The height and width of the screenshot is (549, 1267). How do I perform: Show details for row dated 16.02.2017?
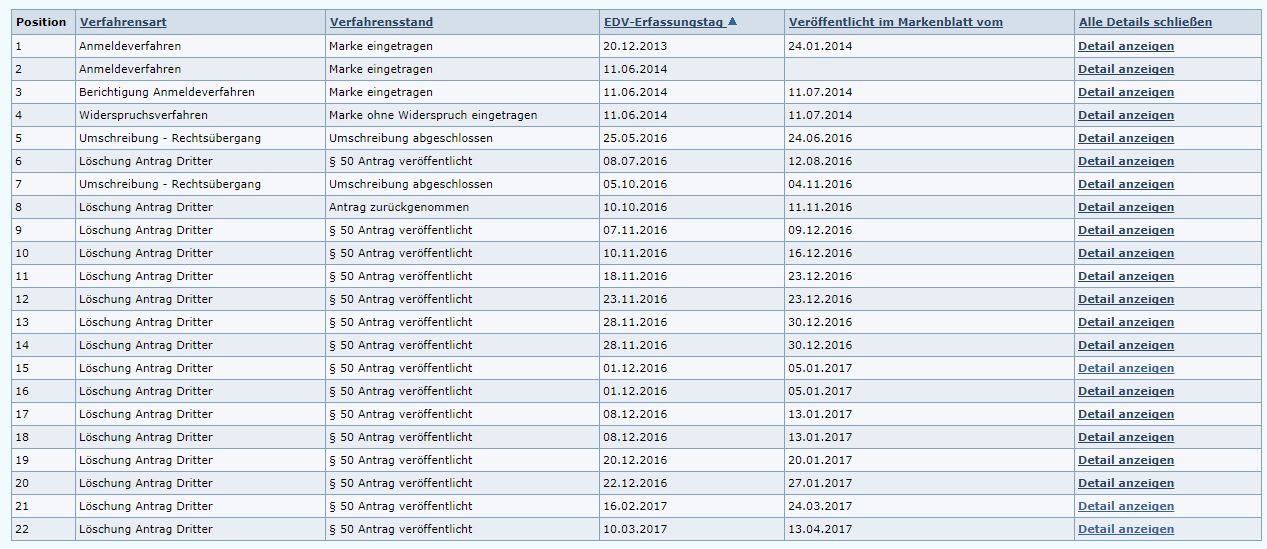point(1126,506)
